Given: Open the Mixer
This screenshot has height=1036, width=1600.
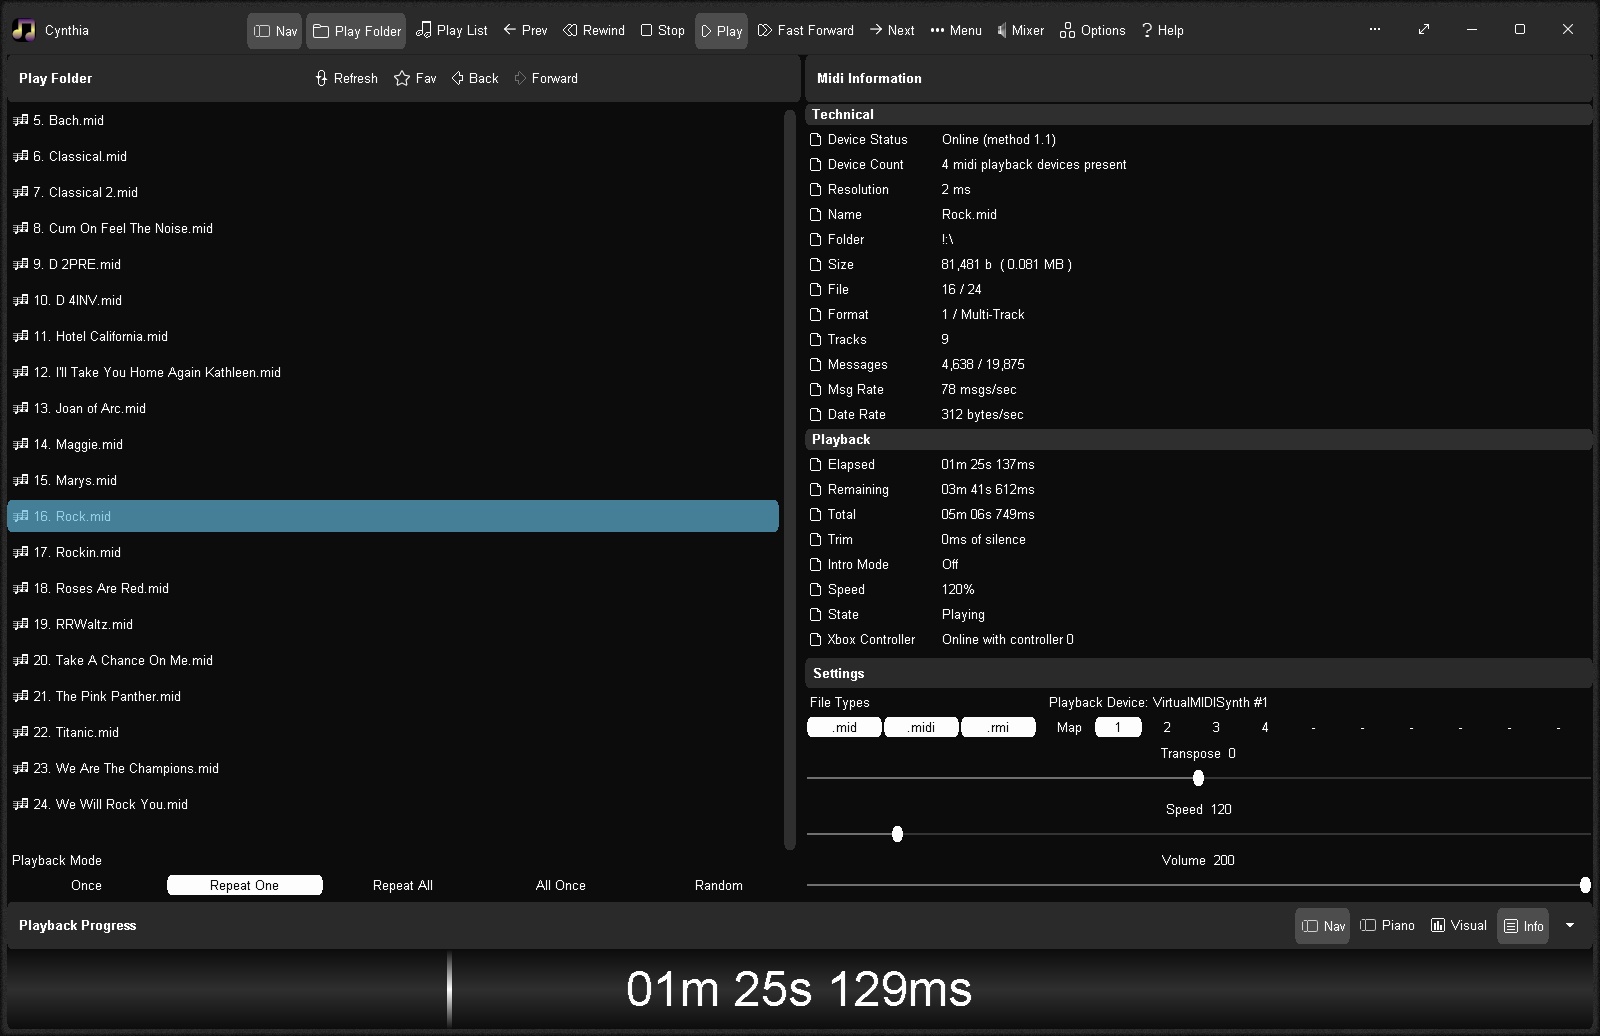Looking at the screenshot, I should click(x=1020, y=31).
